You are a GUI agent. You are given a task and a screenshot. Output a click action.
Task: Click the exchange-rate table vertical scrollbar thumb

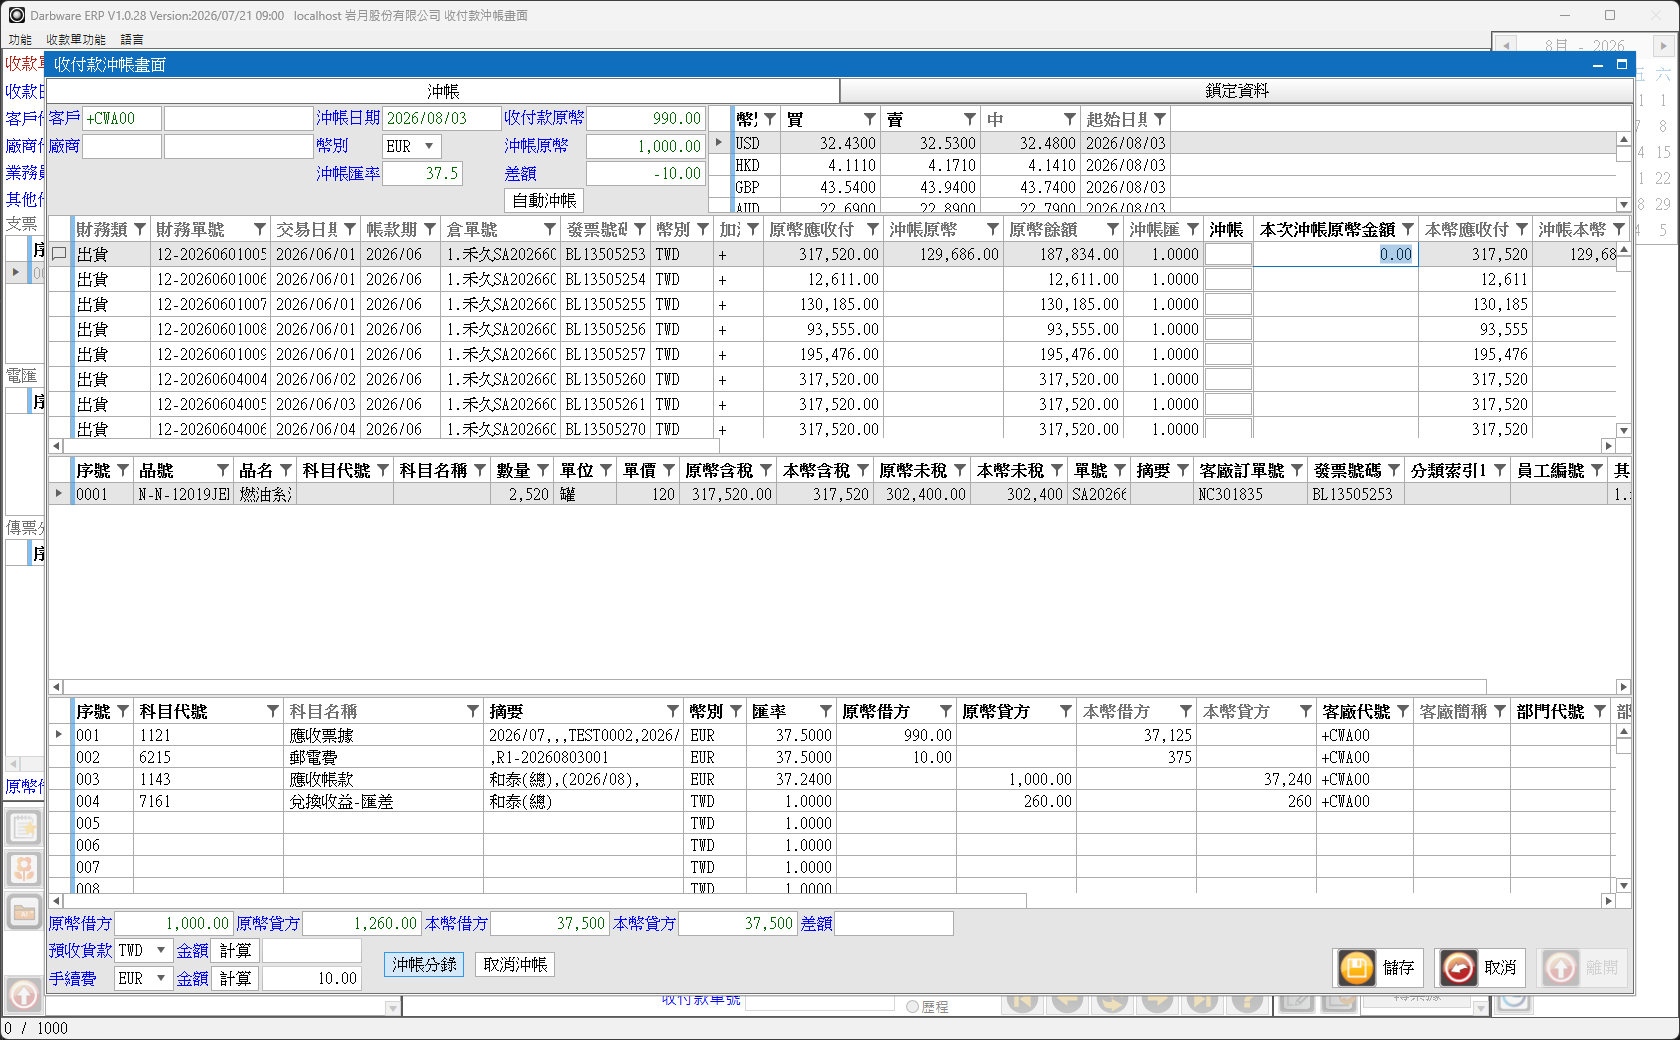tap(1624, 153)
